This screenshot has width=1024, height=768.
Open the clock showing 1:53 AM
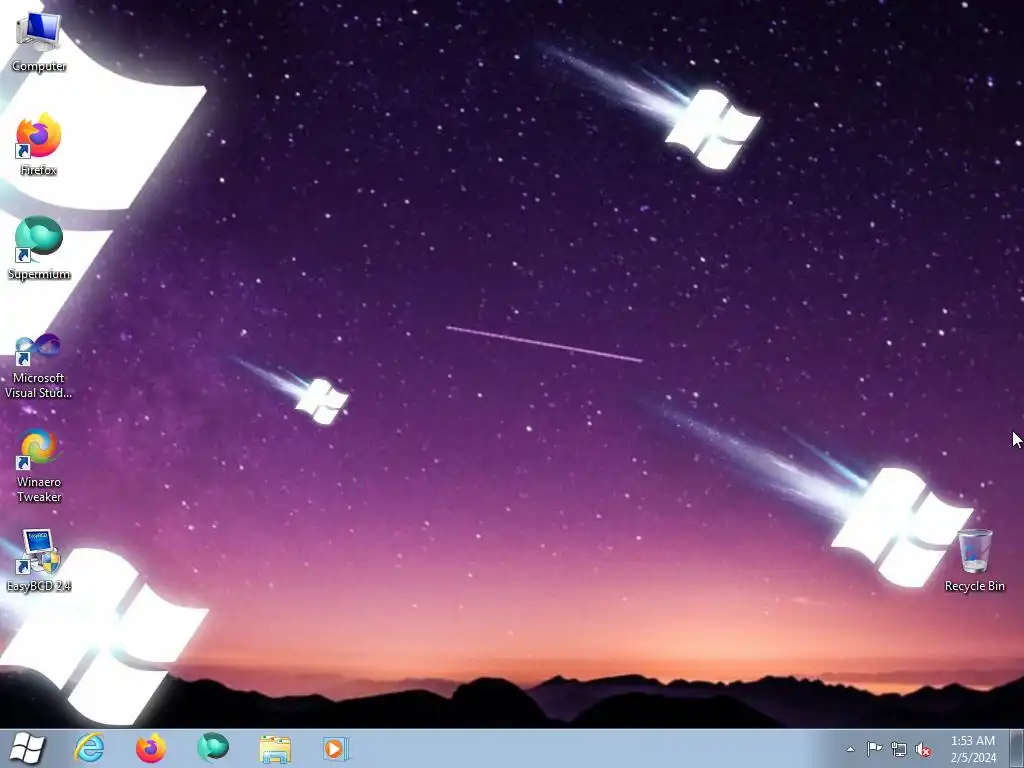973,749
